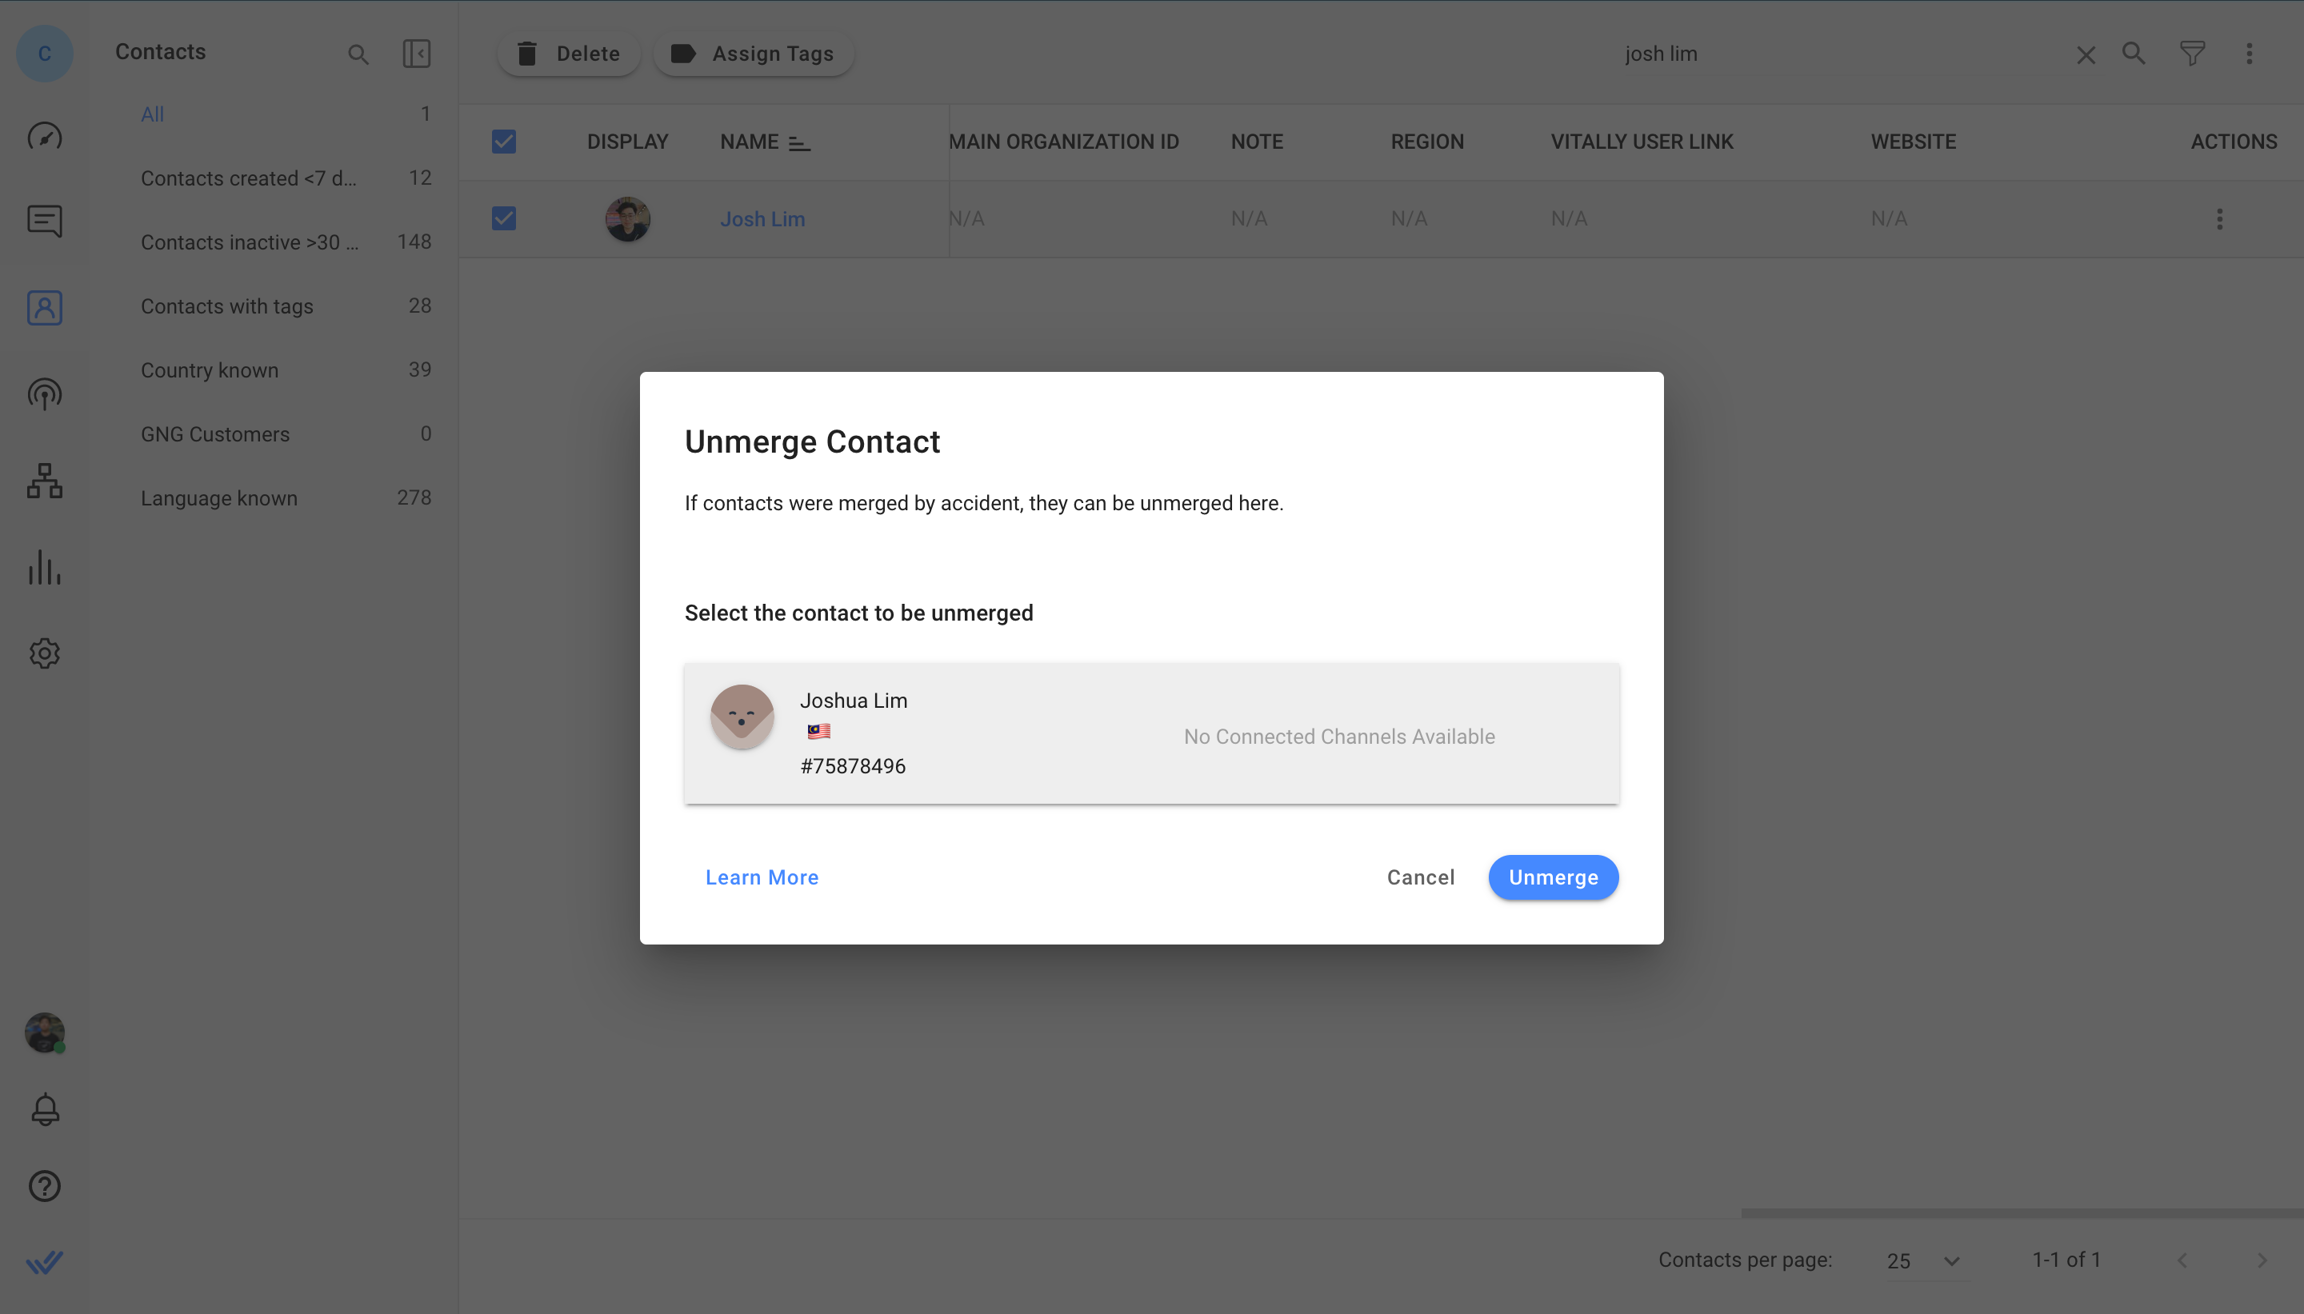Open the Messages inbox icon
The image size is (2304, 1314).
(x=44, y=221)
